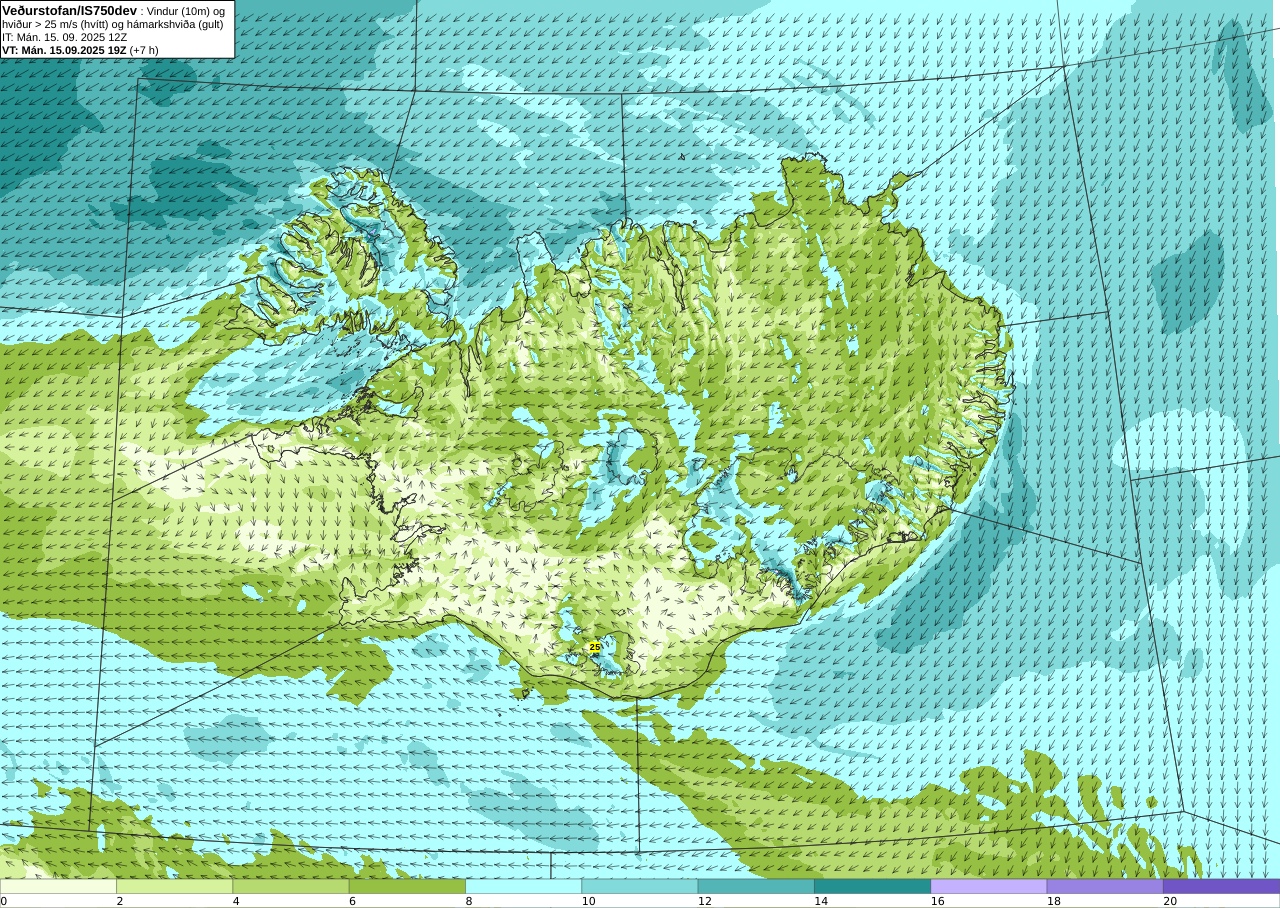1280x908 pixels.
Task: Click legend tick label 10
Action: tap(588, 901)
